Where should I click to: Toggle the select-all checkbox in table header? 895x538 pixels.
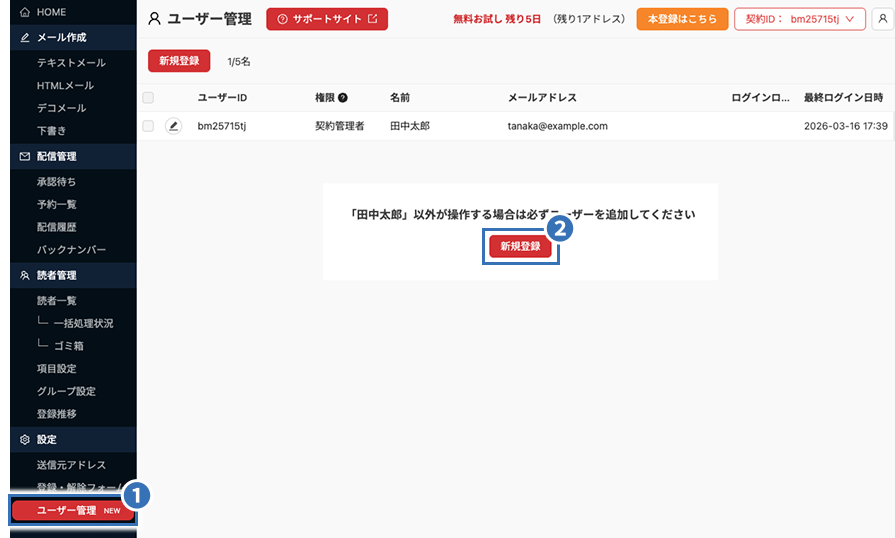[x=148, y=98]
